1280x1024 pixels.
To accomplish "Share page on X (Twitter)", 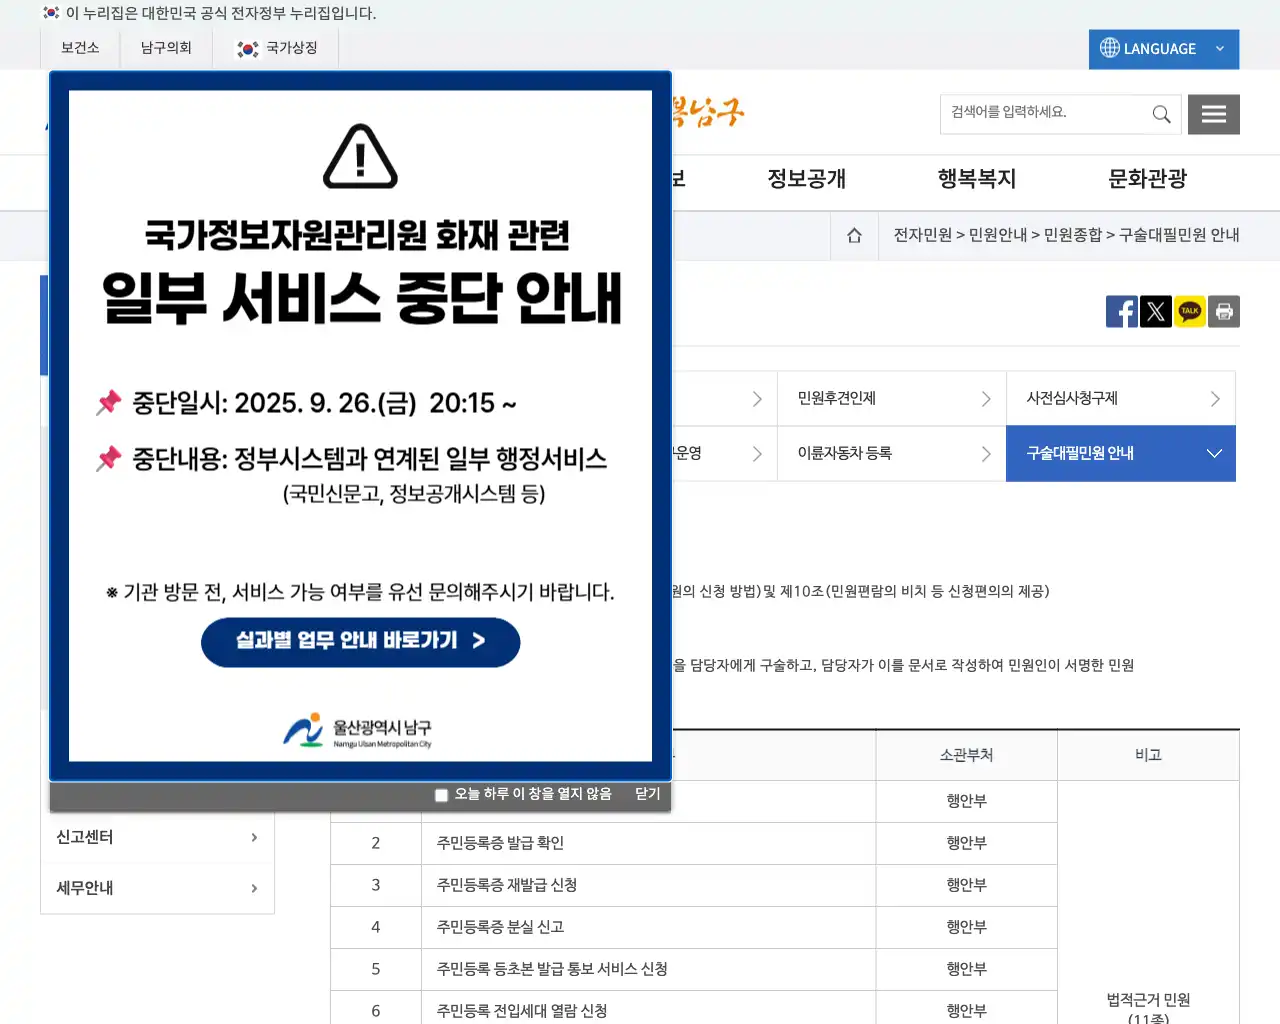I will pos(1156,311).
